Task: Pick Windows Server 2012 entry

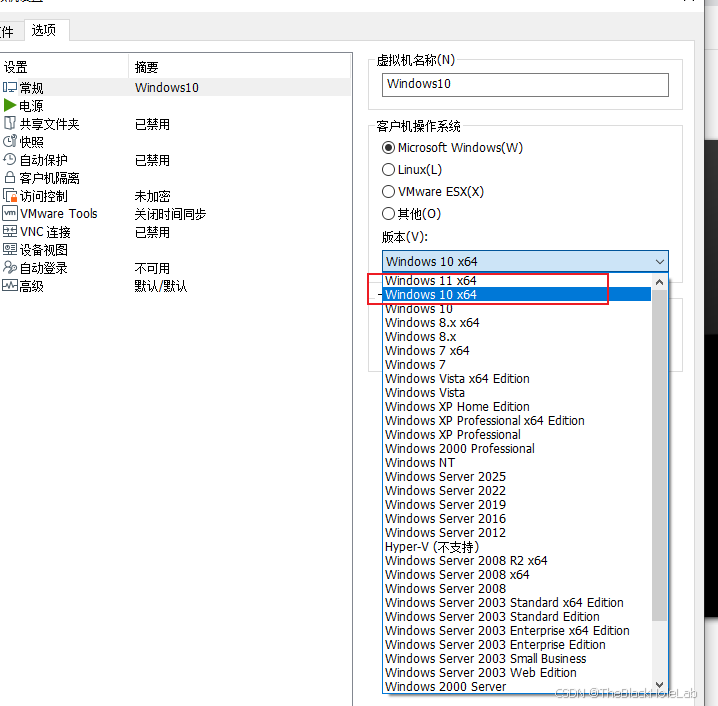Action: (x=517, y=532)
